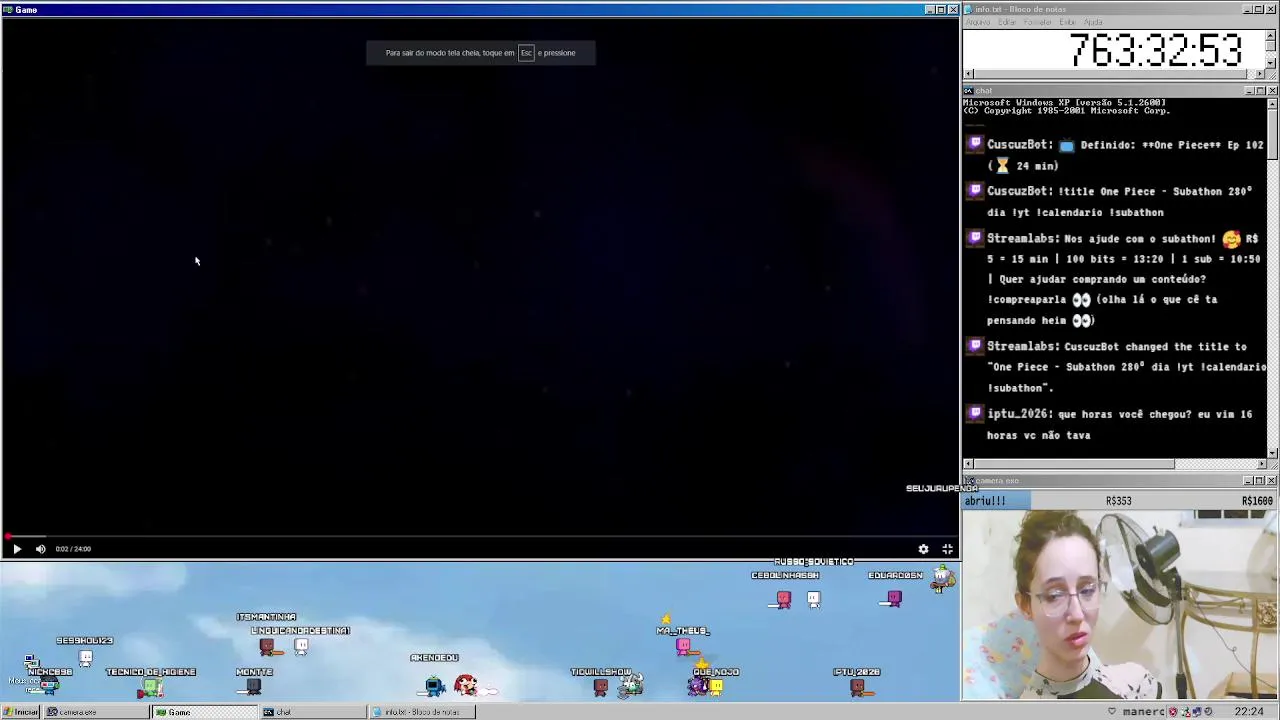This screenshot has height=720, width=1280.
Task: Switch to Game in the taskbar
Action: point(204,712)
